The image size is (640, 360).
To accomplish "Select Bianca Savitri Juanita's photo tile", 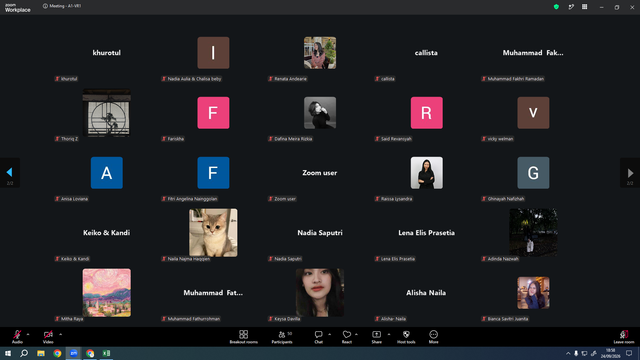I will 533,293.
